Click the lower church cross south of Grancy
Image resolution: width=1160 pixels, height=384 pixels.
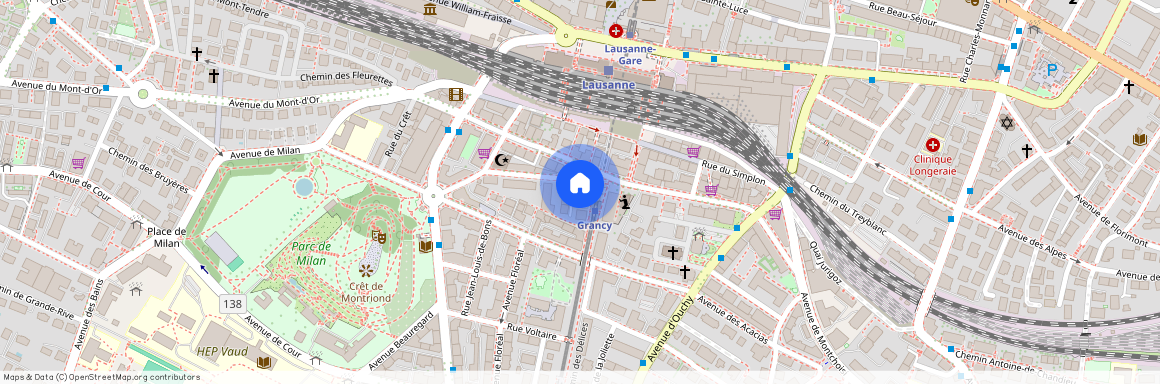(x=685, y=272)
